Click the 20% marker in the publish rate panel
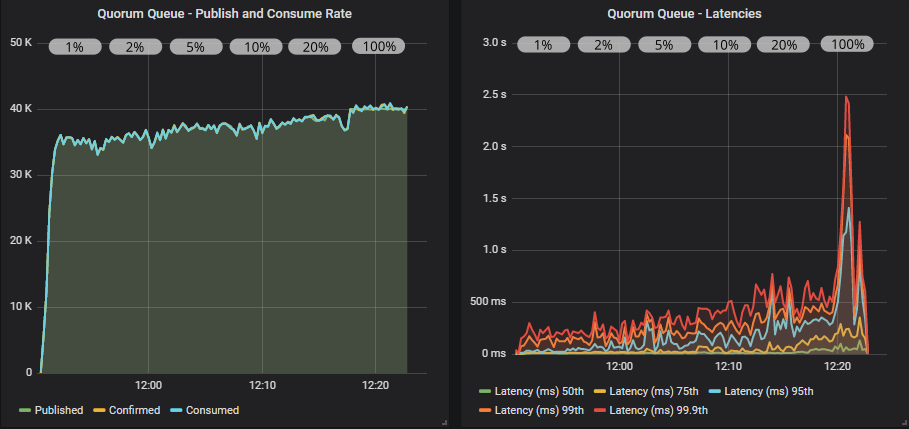This screenshot has height=429, width=909. [x=314, y=47]
